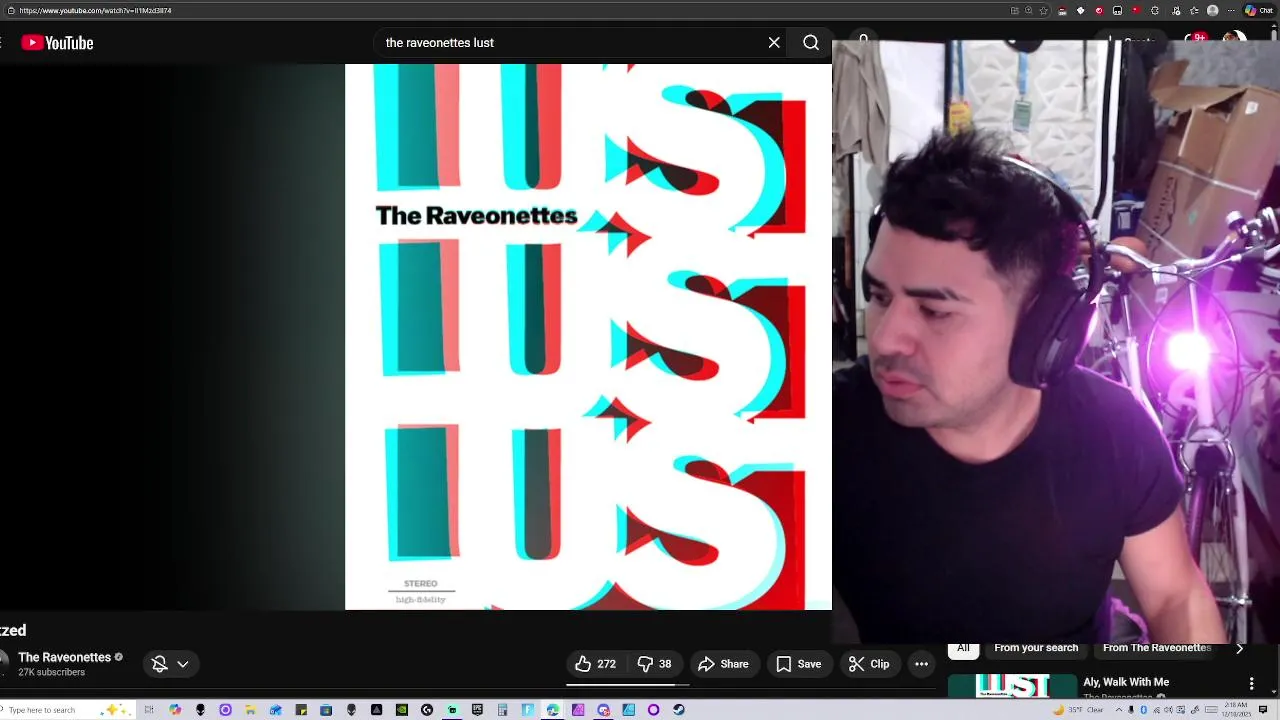Screen dimensions: 1280x720
Task: Expand the subscription notification dropdown chevron
Action: click(x=183, y=664)
